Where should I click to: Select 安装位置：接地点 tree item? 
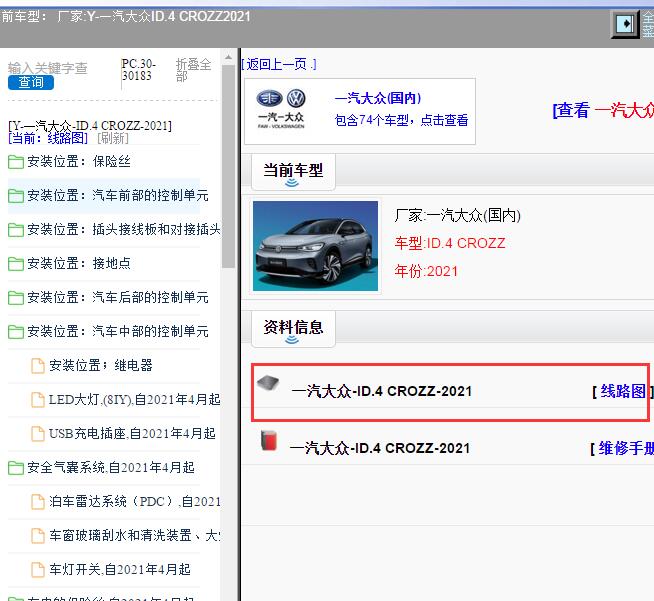[79, 263]
